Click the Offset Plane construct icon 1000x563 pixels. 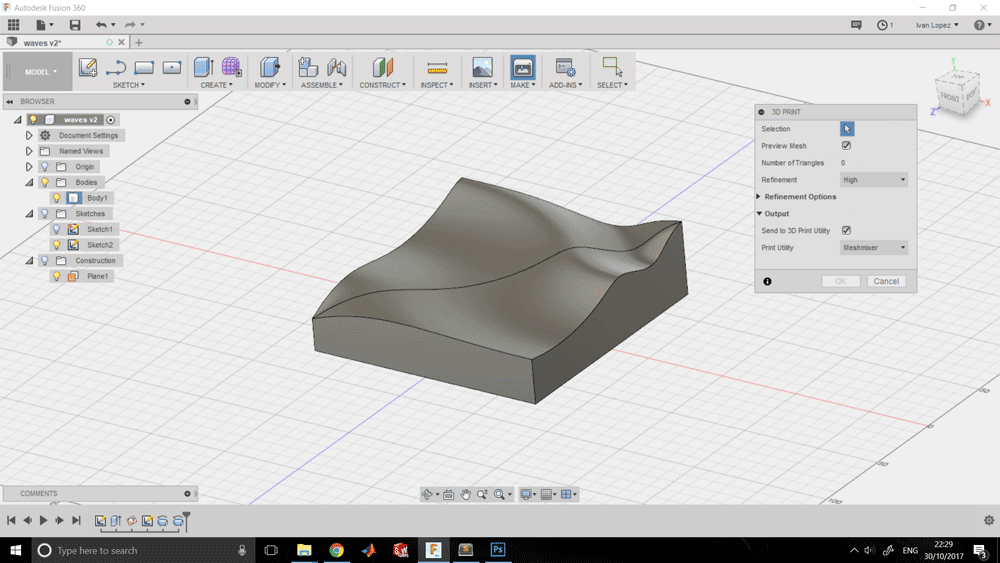(382, 67)
